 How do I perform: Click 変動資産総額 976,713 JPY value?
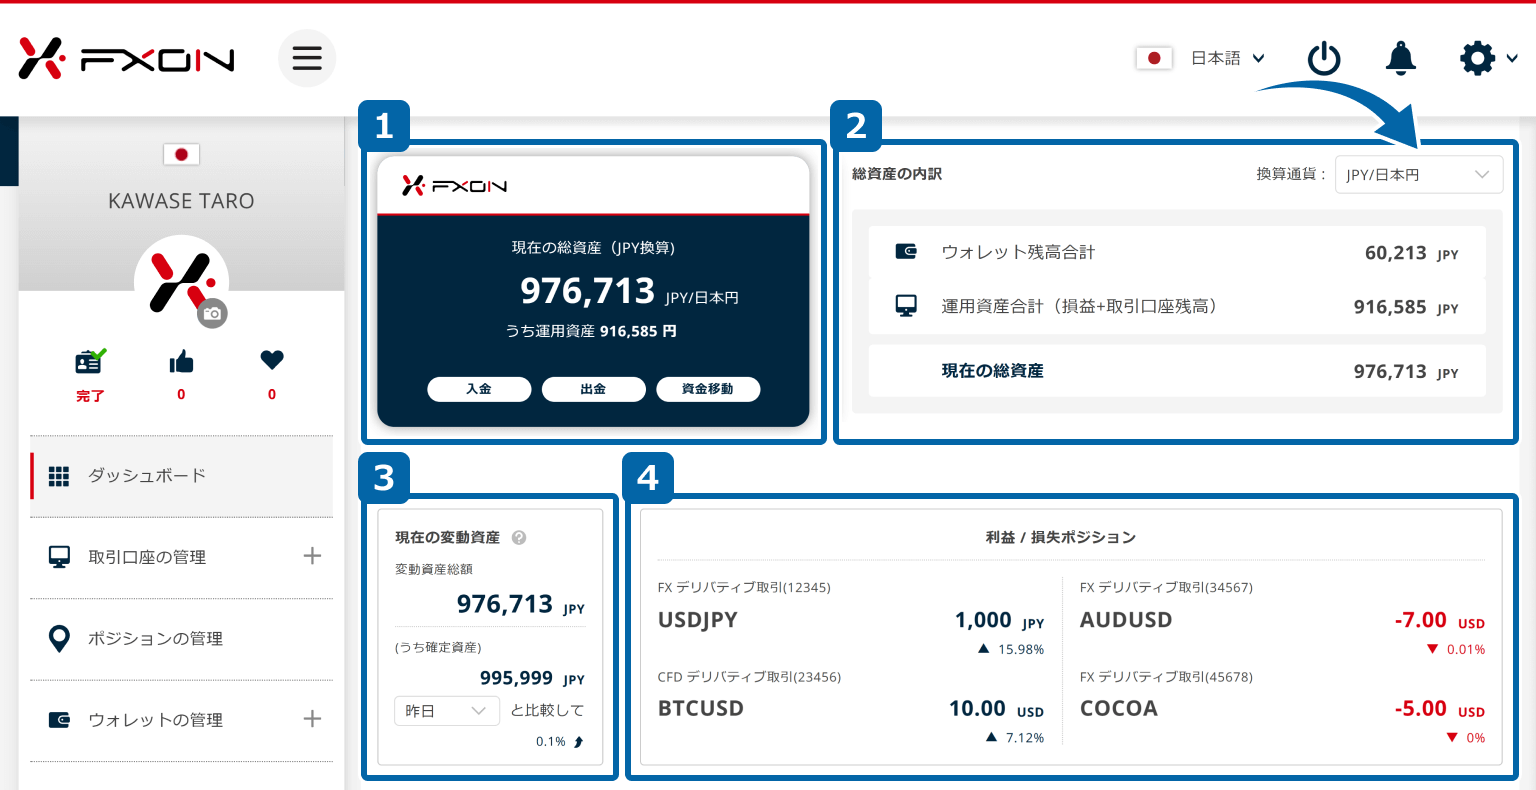tap(520, 604)
